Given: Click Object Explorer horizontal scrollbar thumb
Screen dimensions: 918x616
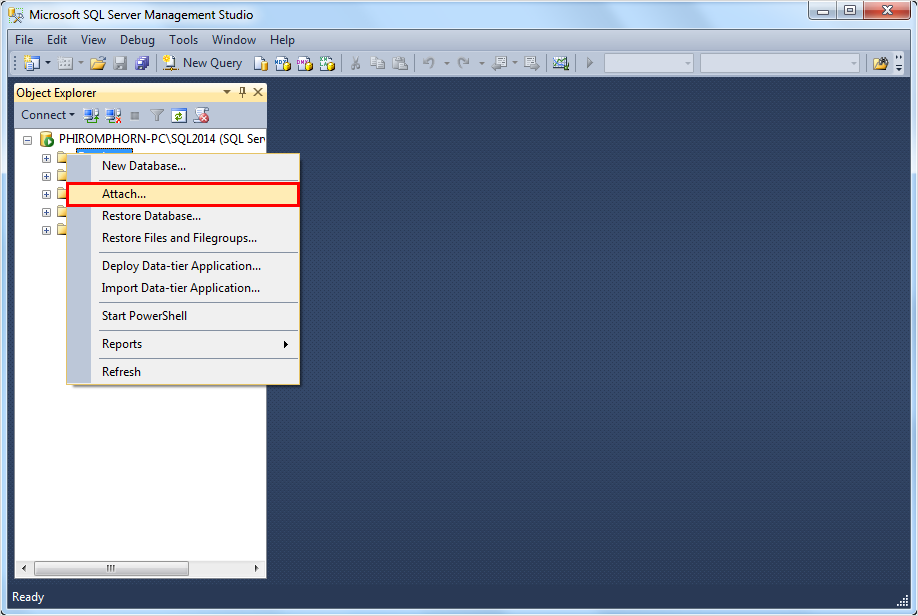Looking at the screenshot, I should coord(111,569).
